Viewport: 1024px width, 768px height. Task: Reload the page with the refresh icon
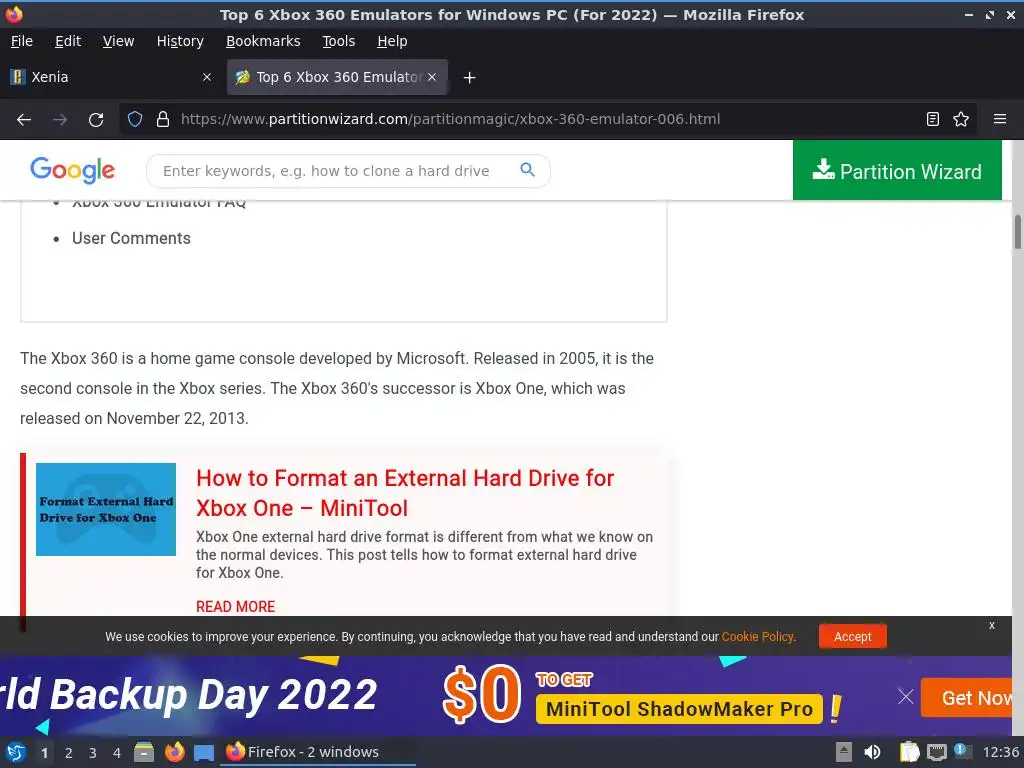point(96,120)
